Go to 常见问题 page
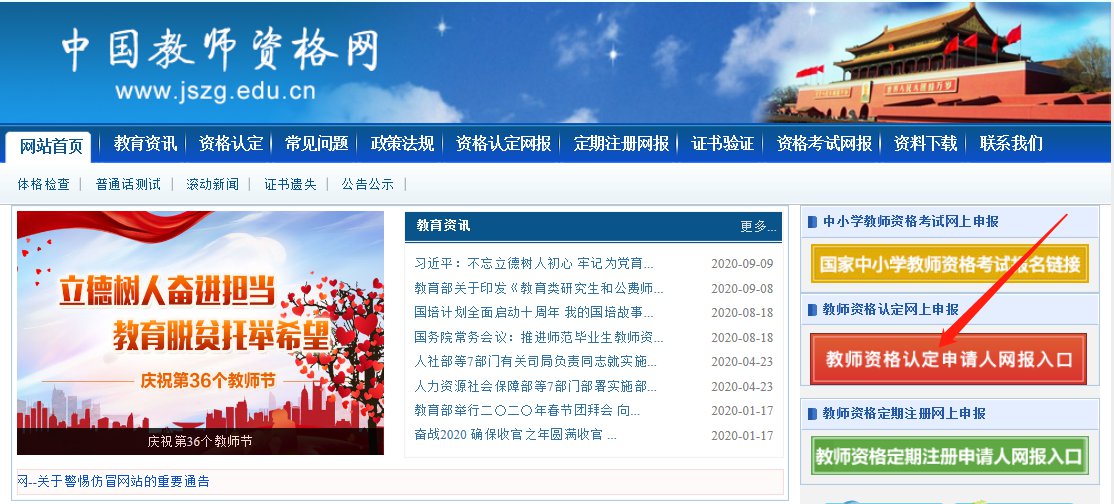The image size is (1114, 504). [x=316, y=144]
